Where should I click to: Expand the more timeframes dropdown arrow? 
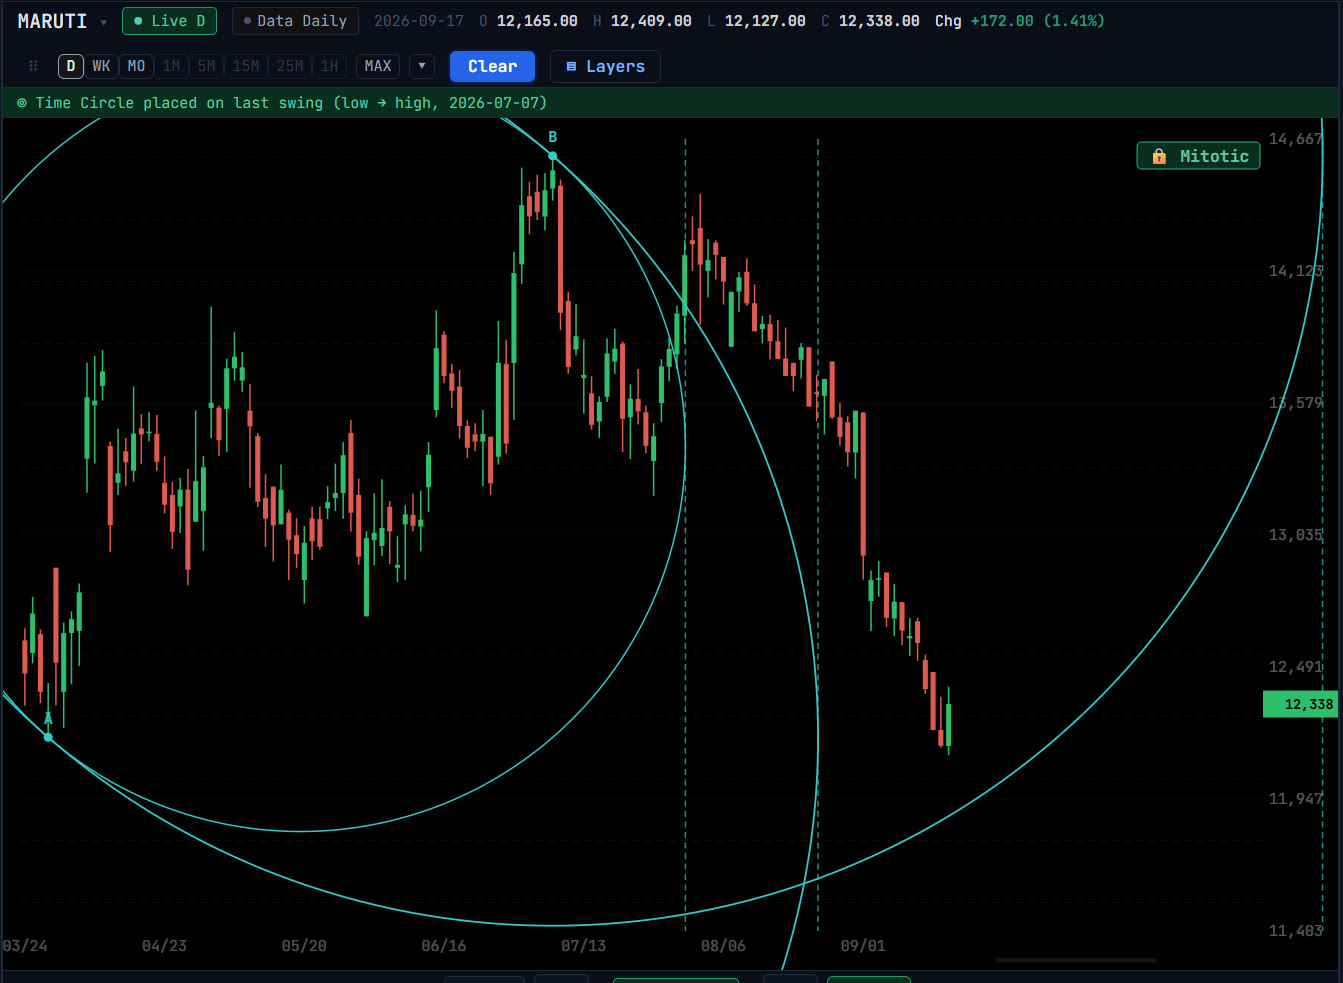click(422, 66)
